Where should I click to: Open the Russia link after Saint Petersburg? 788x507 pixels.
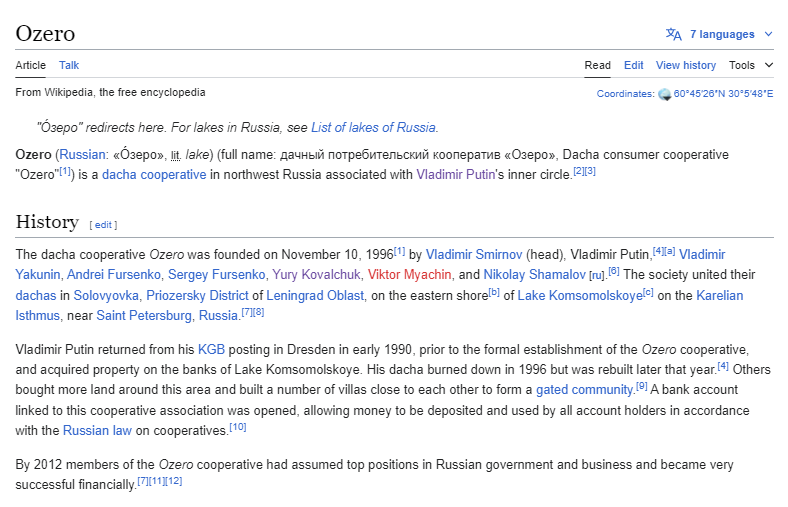[x=218, y=316]
